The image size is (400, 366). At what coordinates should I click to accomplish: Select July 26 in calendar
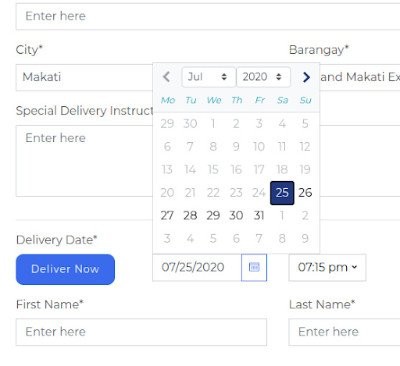[x=305, y=193]
